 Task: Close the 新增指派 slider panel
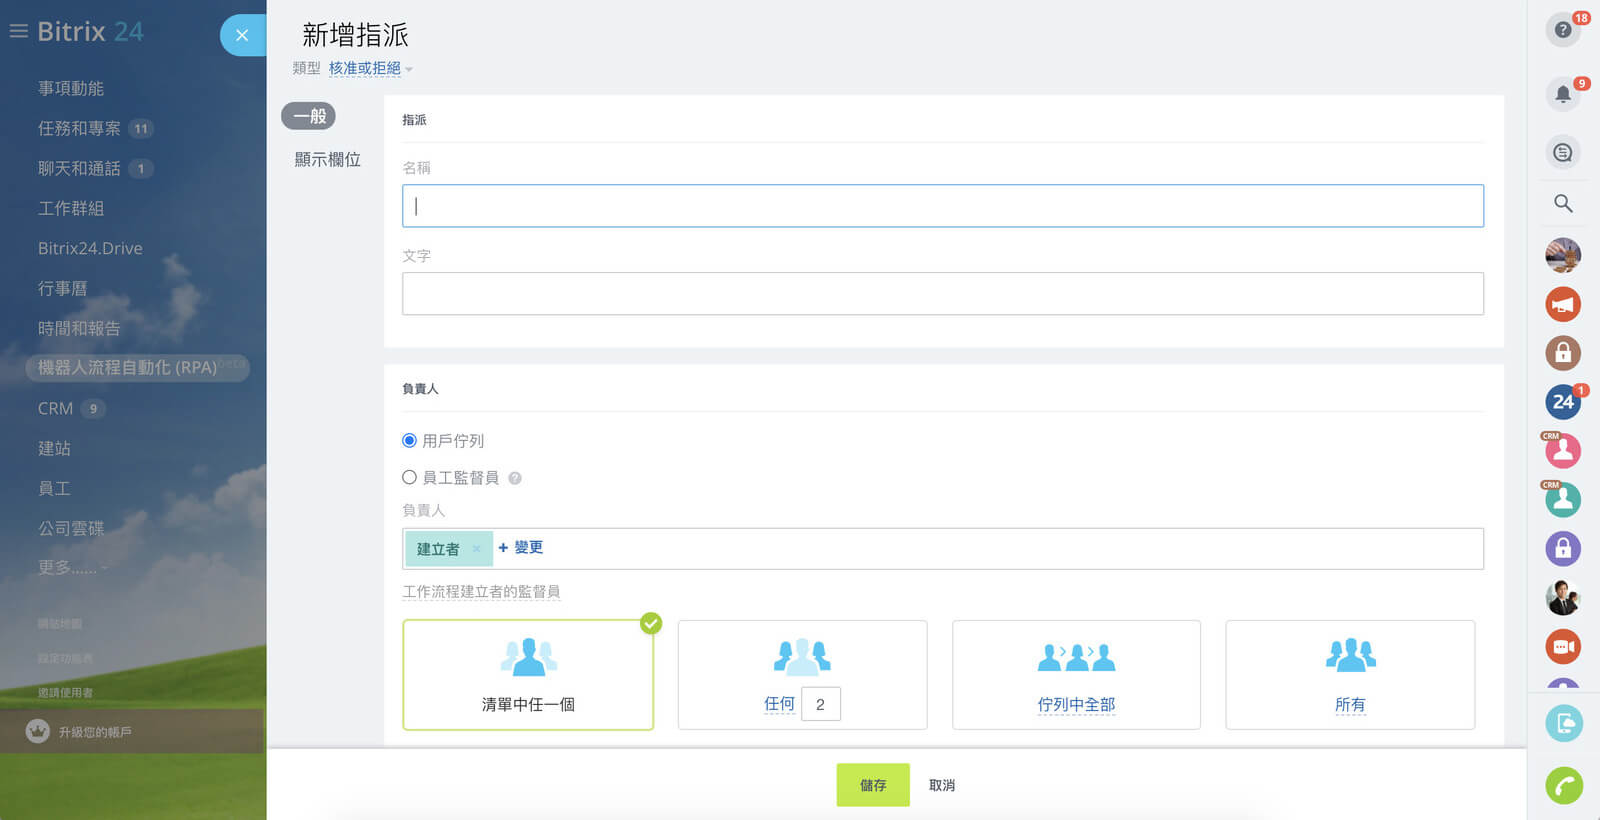tap(242, 35)
